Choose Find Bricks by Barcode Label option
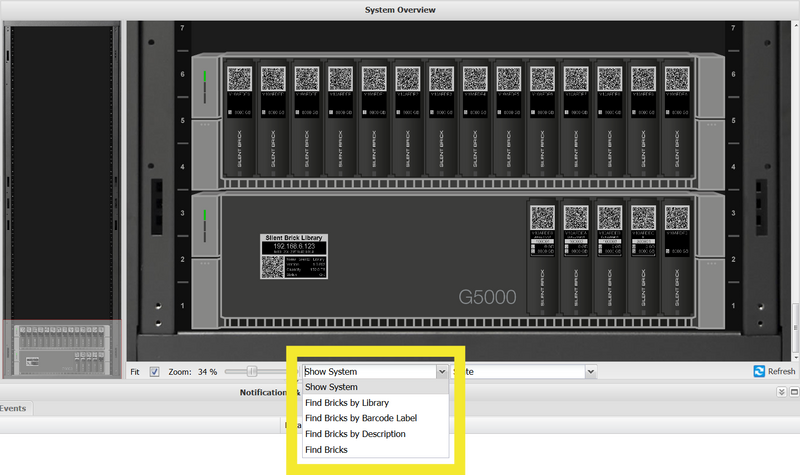800x475 pixels. tap(360, 418)
